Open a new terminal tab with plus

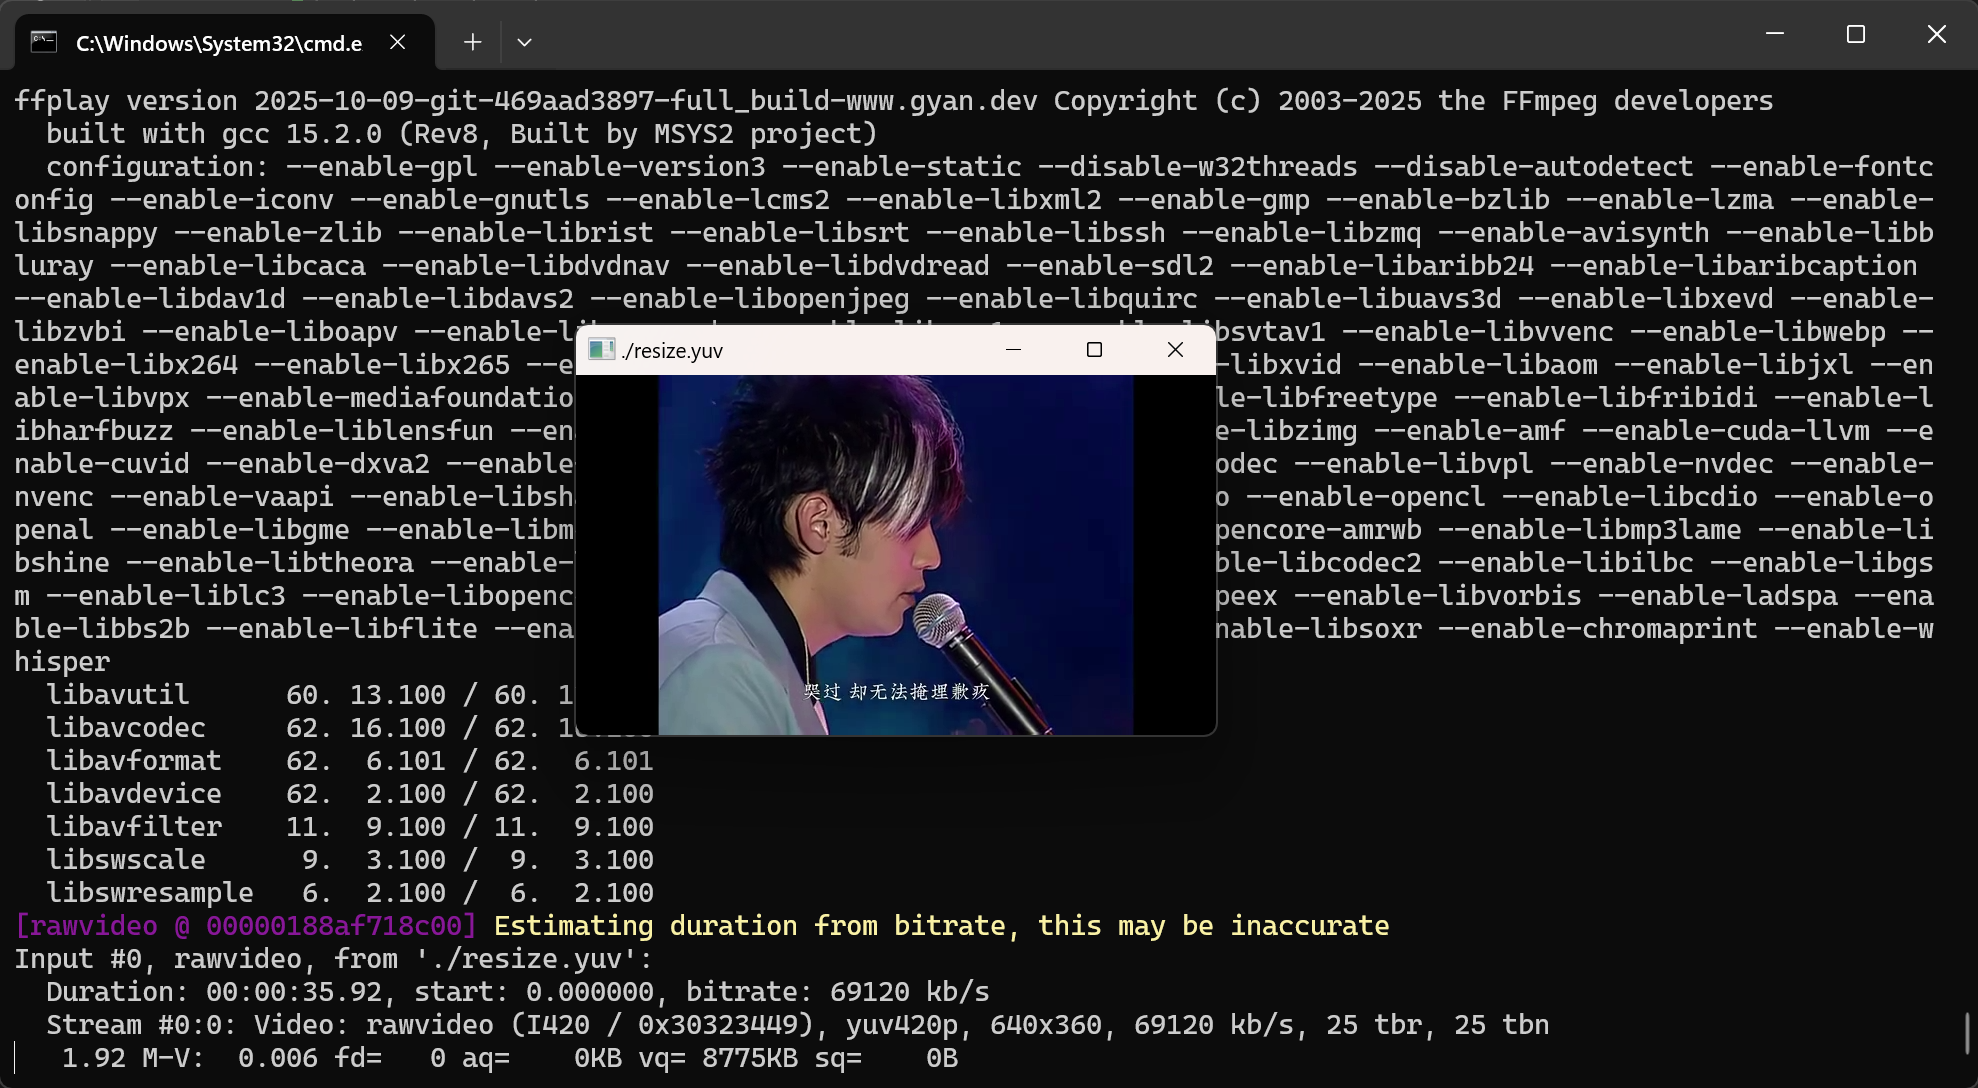coord(472,42)
